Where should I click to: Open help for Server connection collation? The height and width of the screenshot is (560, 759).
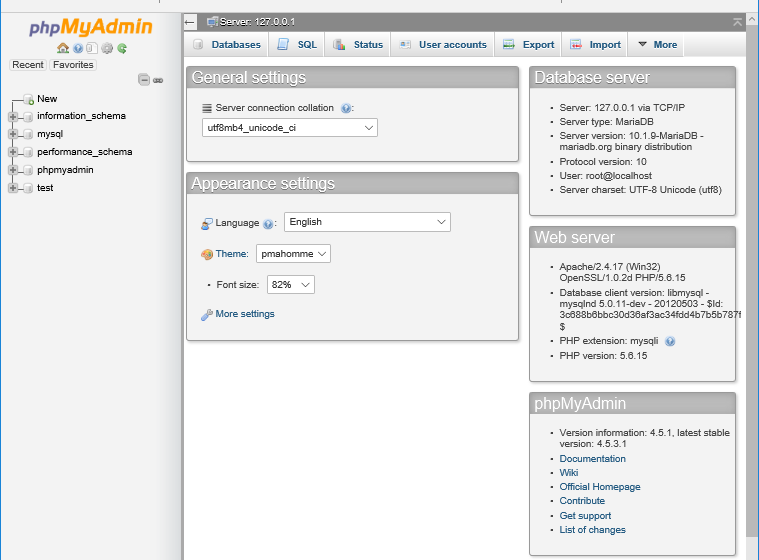pos(346,108)
